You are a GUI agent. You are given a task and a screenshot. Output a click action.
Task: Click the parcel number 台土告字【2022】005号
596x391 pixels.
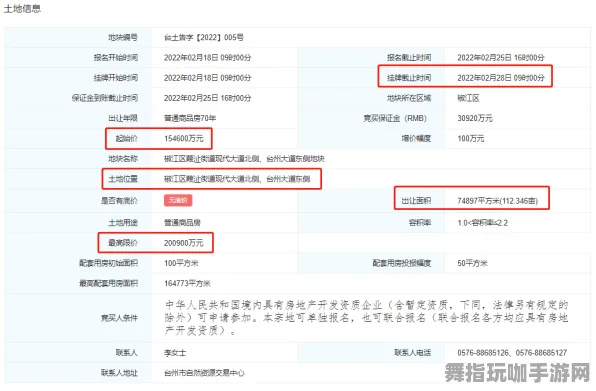[x=204, y=37]
